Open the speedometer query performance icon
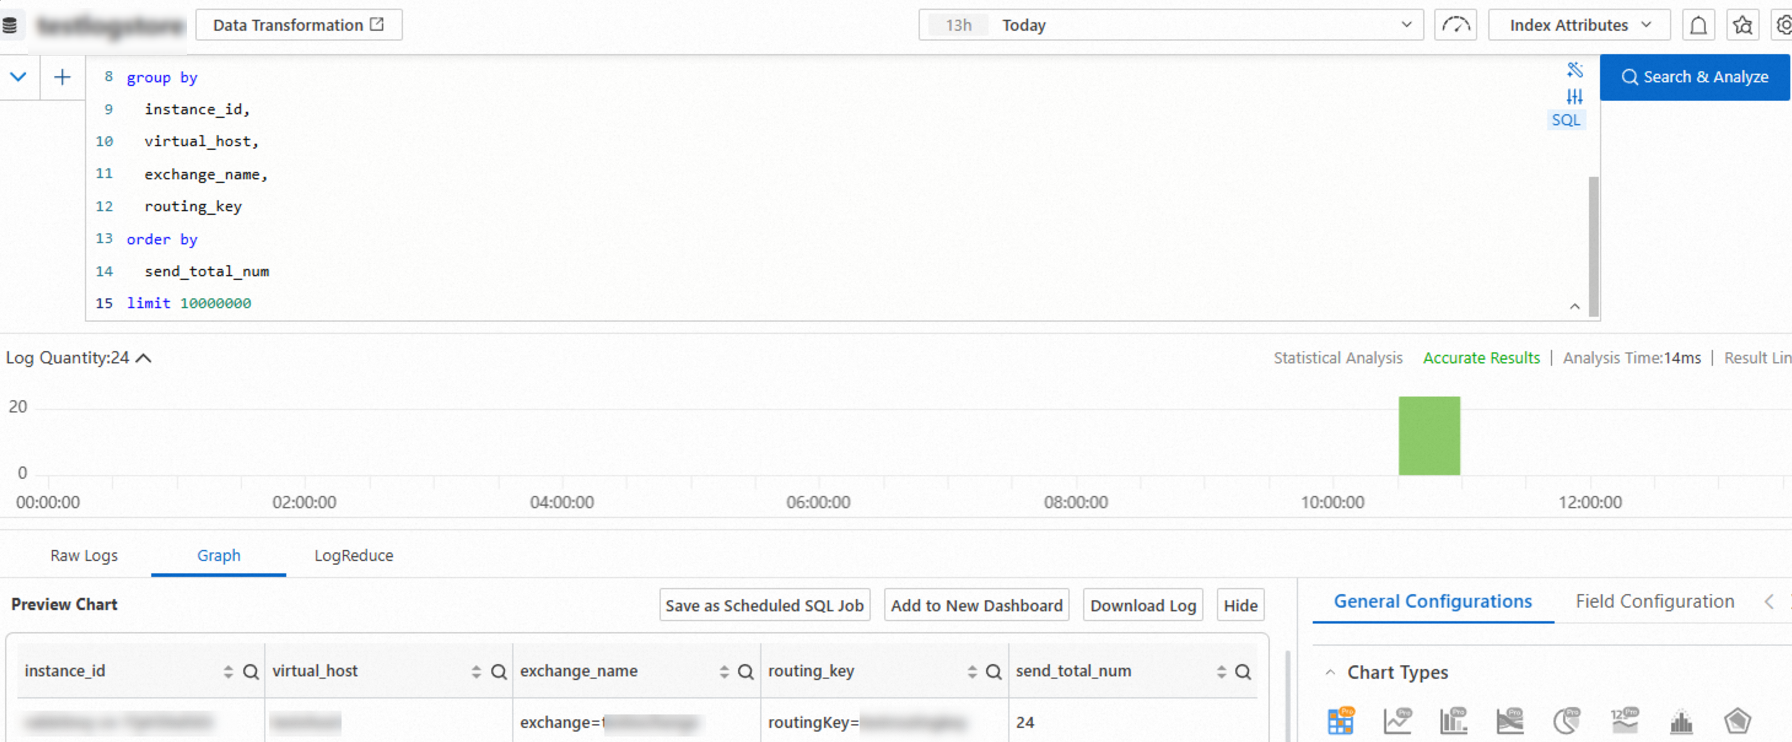 1455,25
